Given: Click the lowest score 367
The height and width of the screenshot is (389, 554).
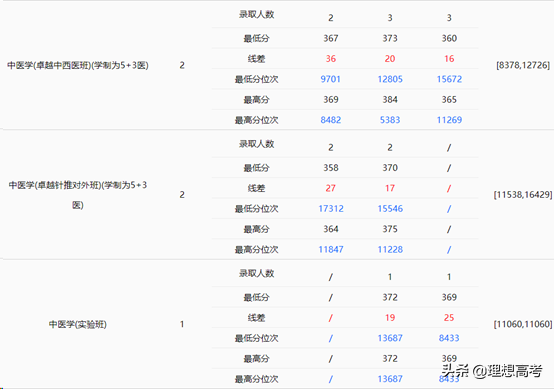Looking at the screenshot, I should click(x=331, y=38).
